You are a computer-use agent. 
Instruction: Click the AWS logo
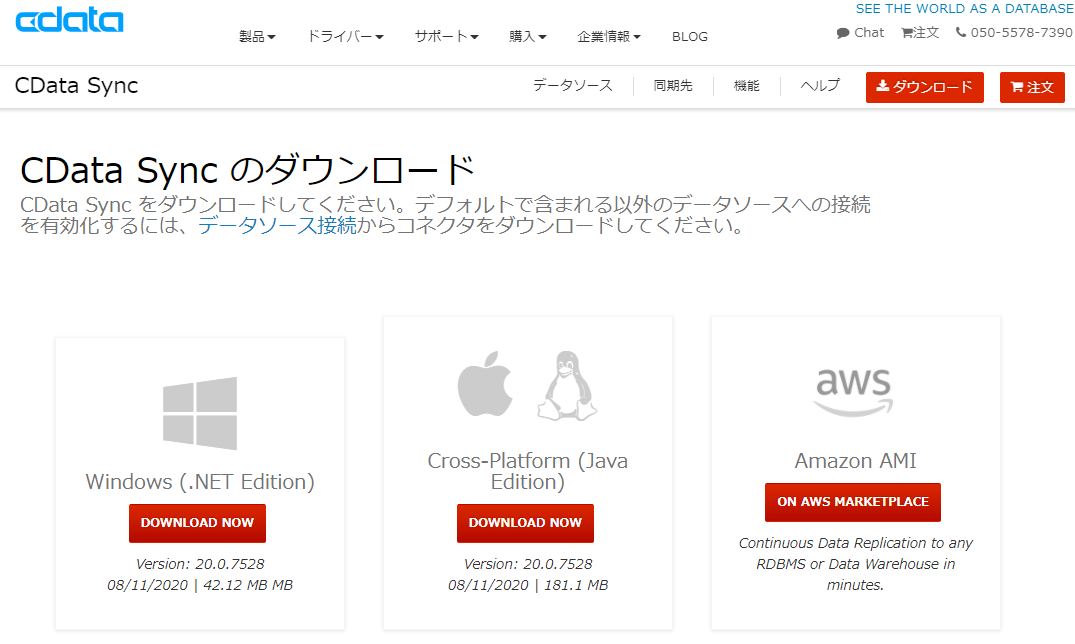854,392
